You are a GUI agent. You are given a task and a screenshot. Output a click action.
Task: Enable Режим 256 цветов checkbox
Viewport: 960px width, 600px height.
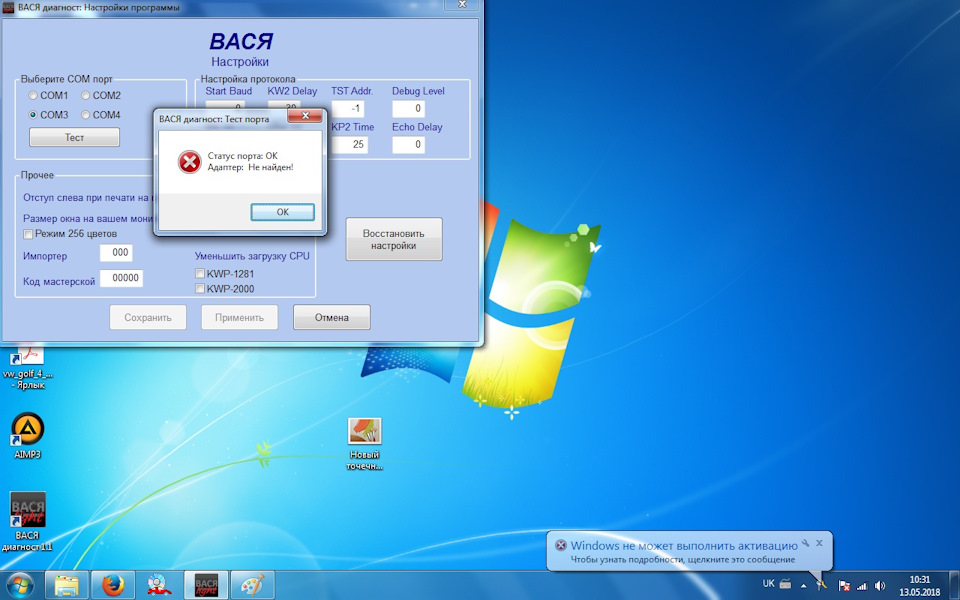click(28, 234)
